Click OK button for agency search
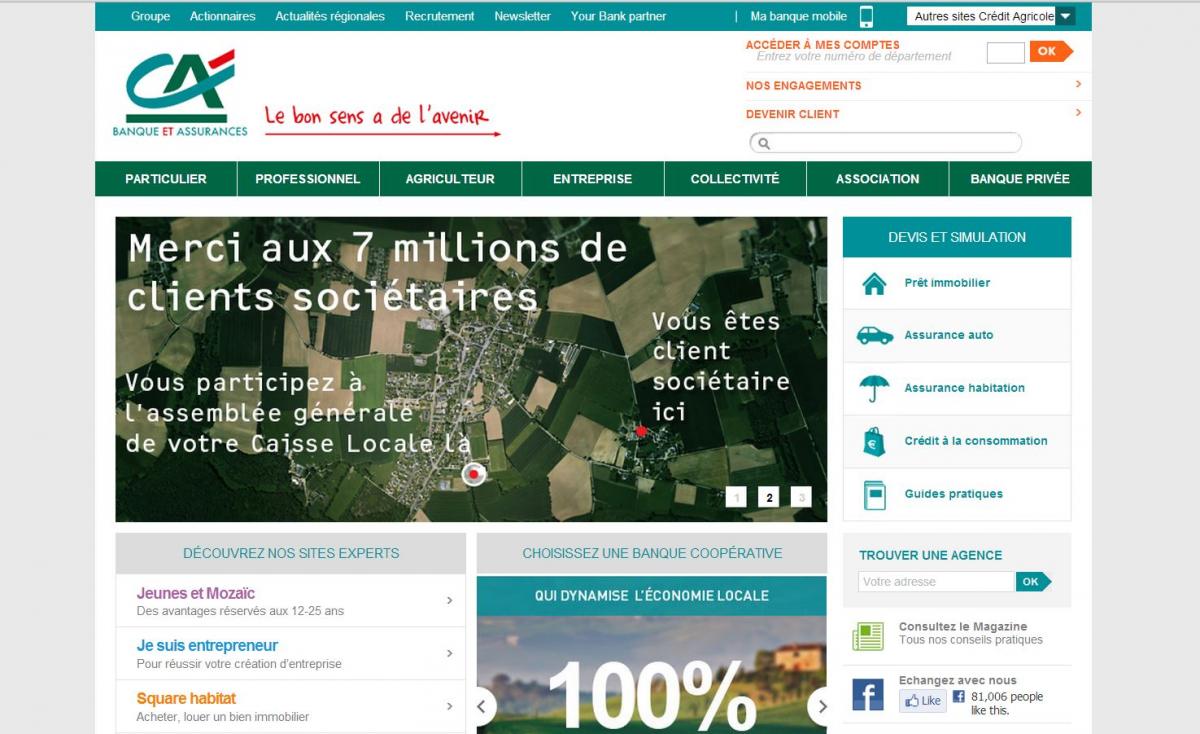This screenshot has height=734, width=1200. (1033, 582)
